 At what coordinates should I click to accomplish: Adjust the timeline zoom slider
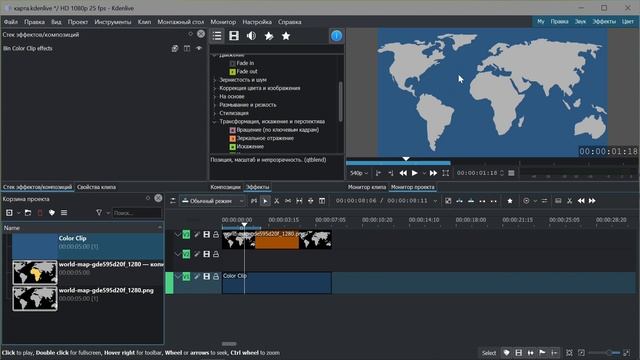[x=604, y=353]
